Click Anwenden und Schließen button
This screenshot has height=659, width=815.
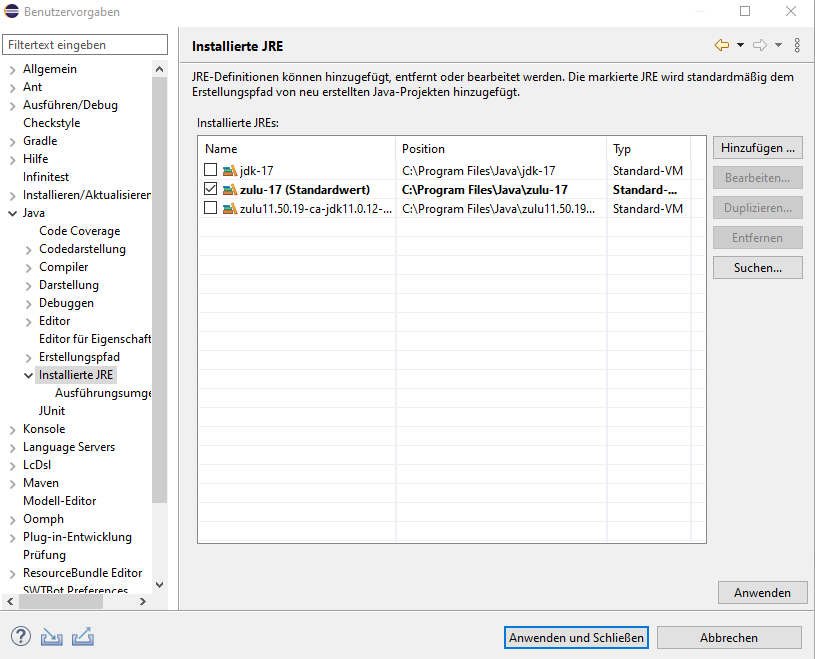click(576, 638)
